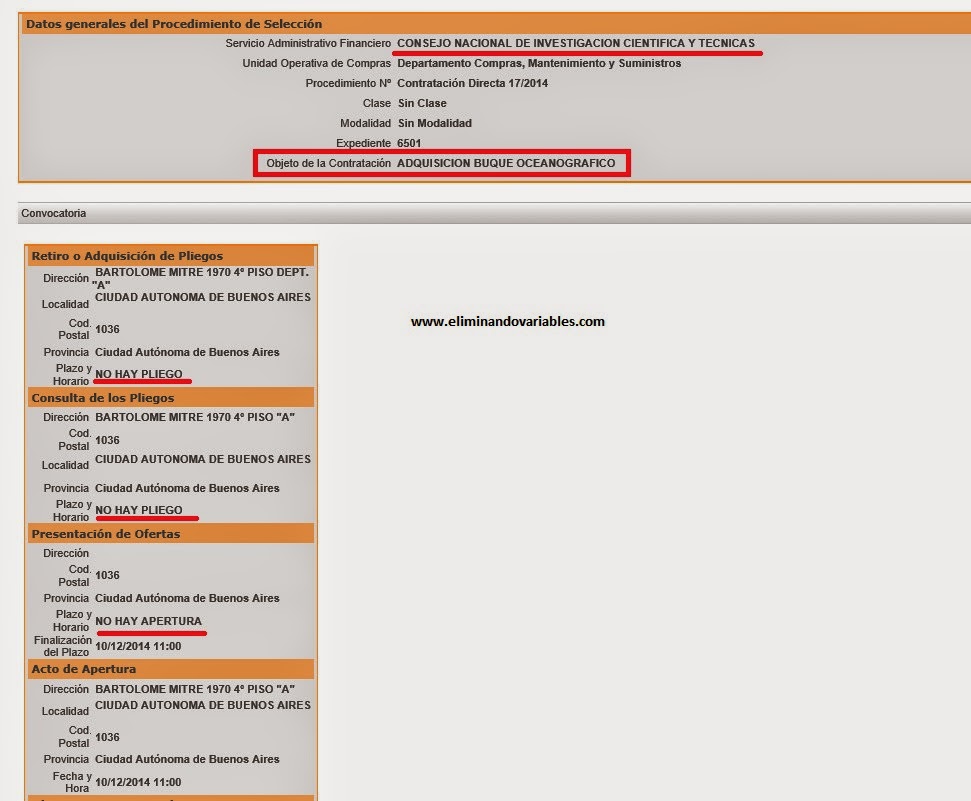971x801 pixels.
Task: Click 'Departamento Compras, Mantenimiento y Suministros' value
Action: (x=539, y=63)
